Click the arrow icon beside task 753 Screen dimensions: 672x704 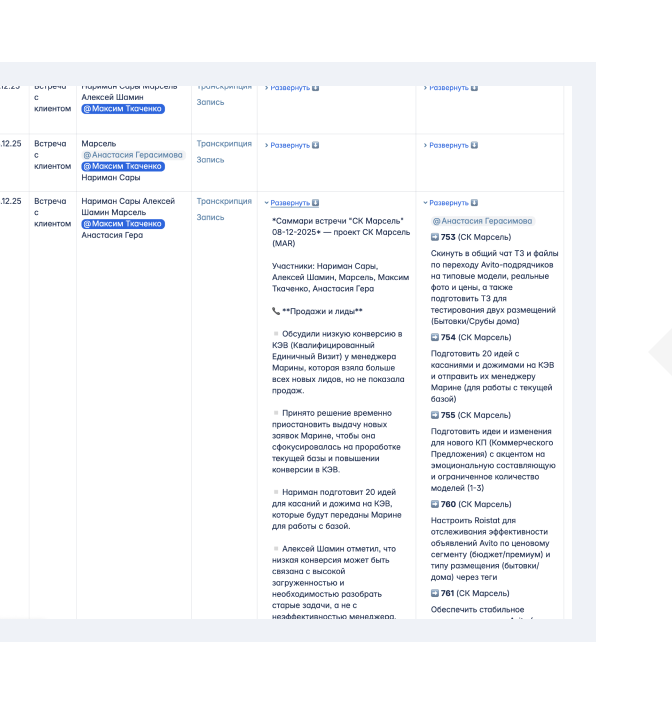tap(435, 237)
